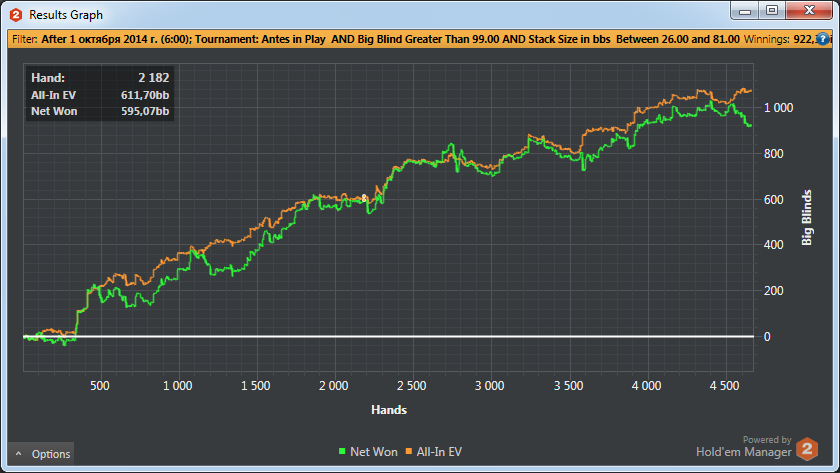Click the blue help icon in filter bar

point(823,39)
